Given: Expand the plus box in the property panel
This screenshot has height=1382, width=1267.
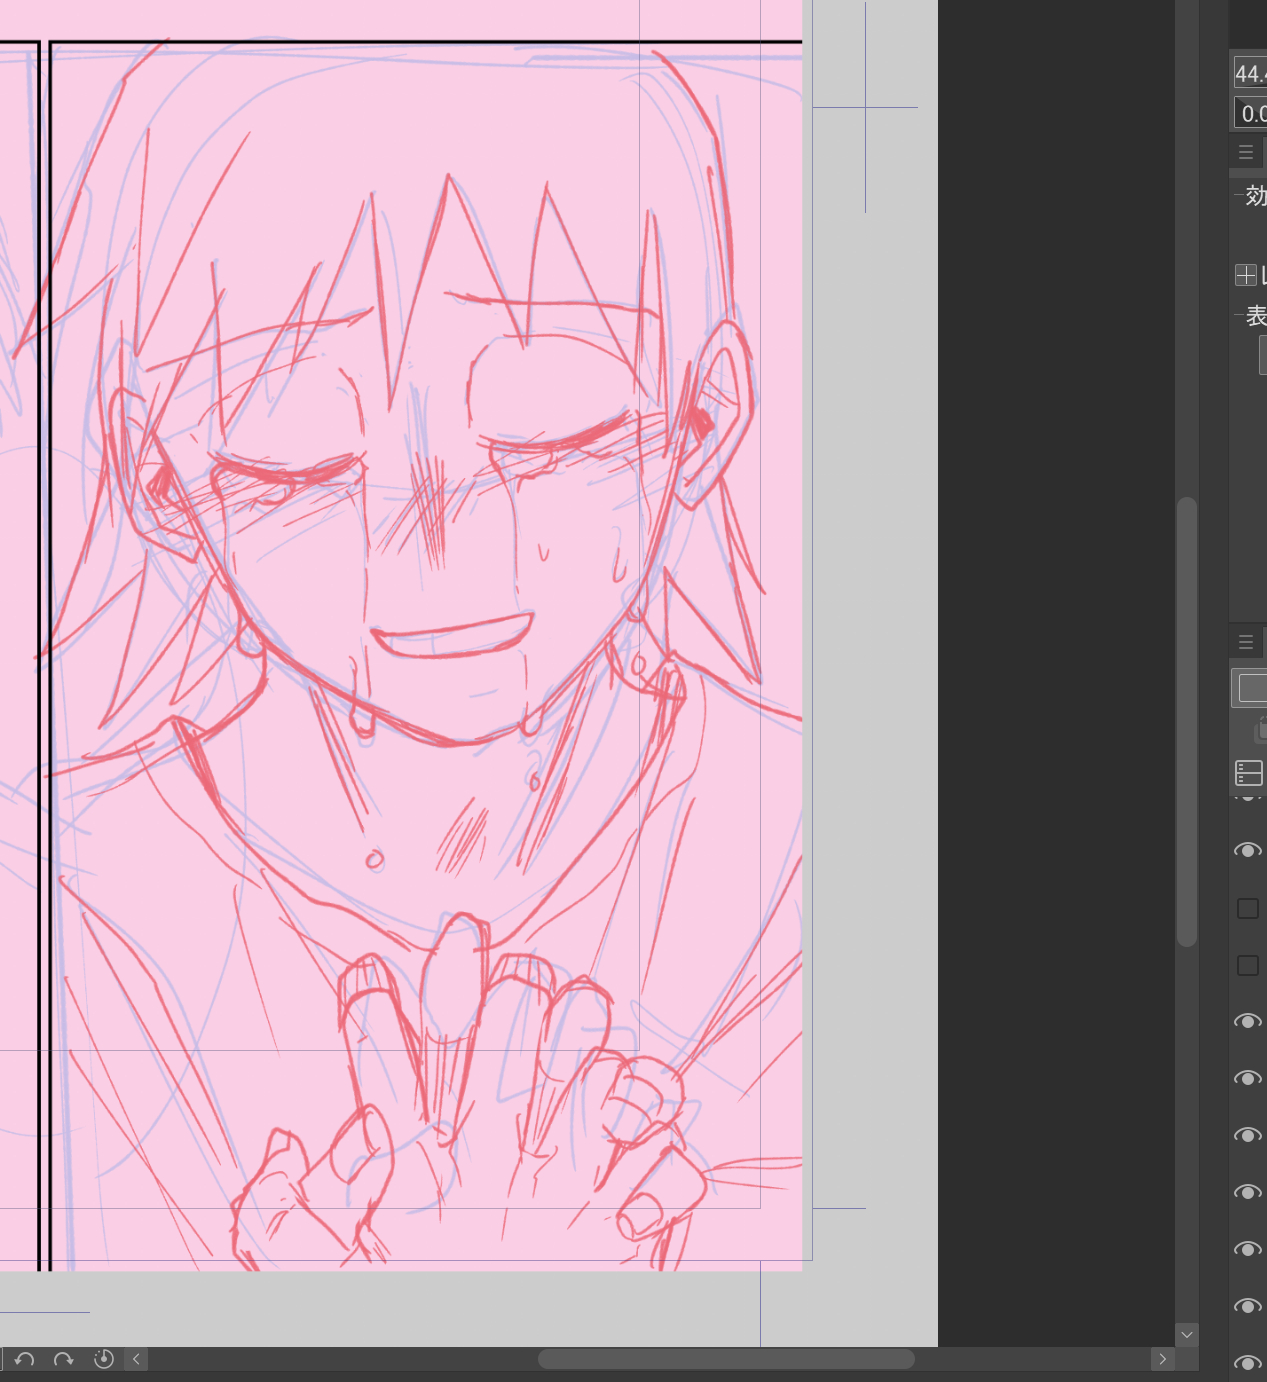Looking at the screenshot, I should tap(1245, 275).
